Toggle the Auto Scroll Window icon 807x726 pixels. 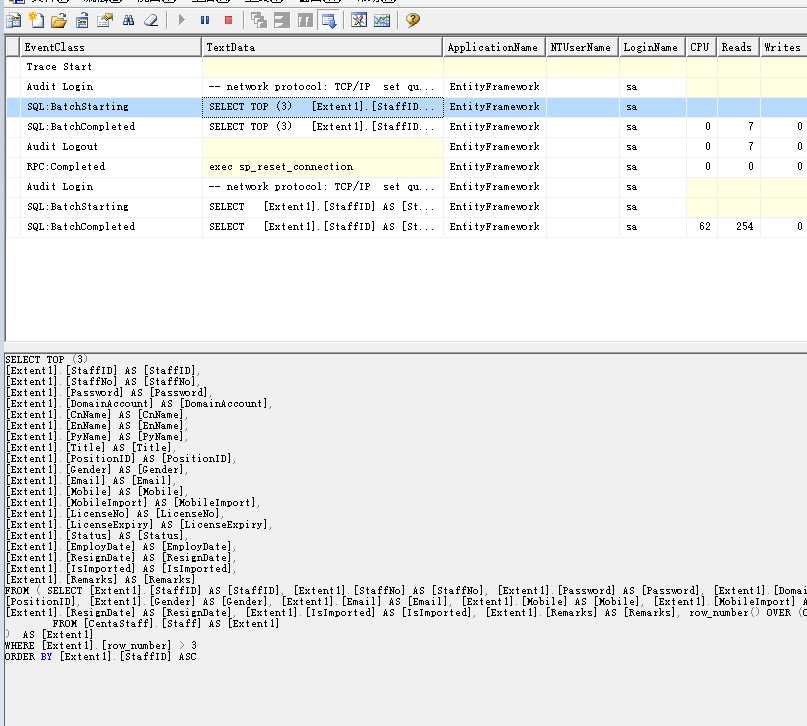[329, 21]
